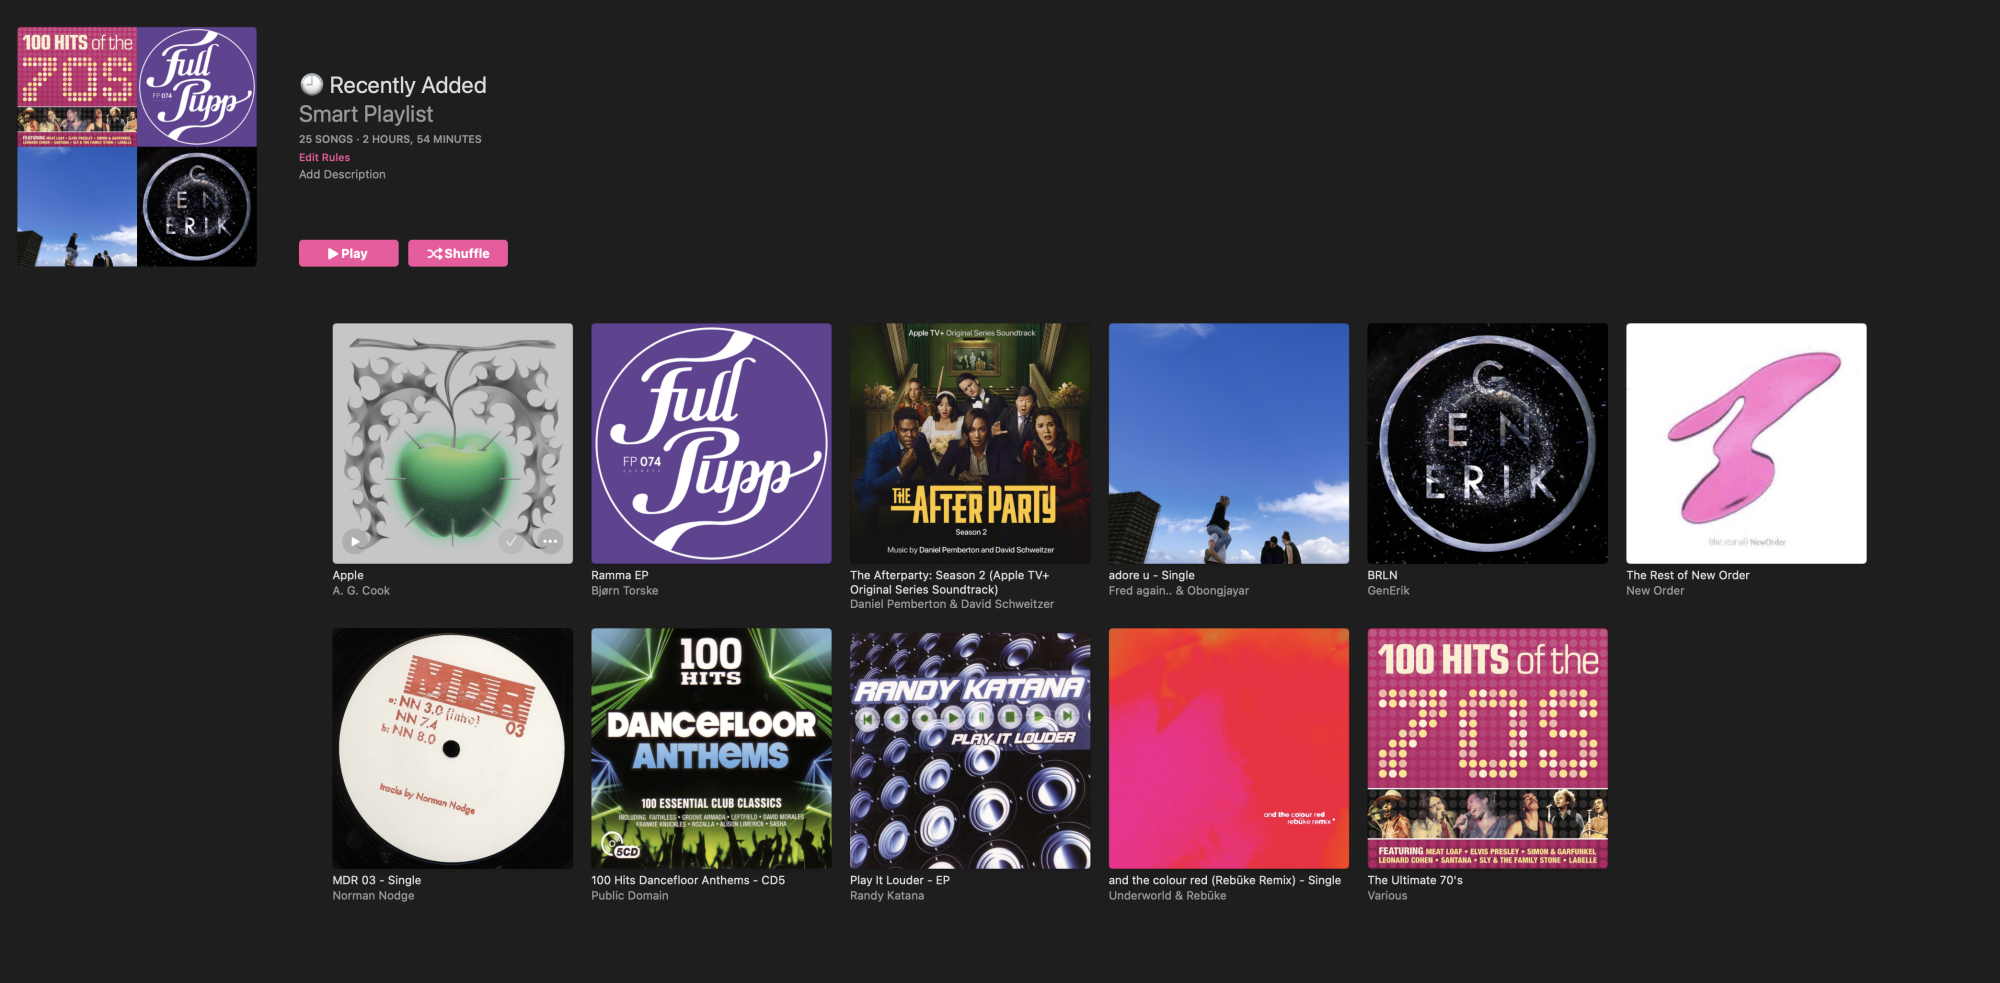
Task: Open the Edit Rules link
Action: pos(324,157)
